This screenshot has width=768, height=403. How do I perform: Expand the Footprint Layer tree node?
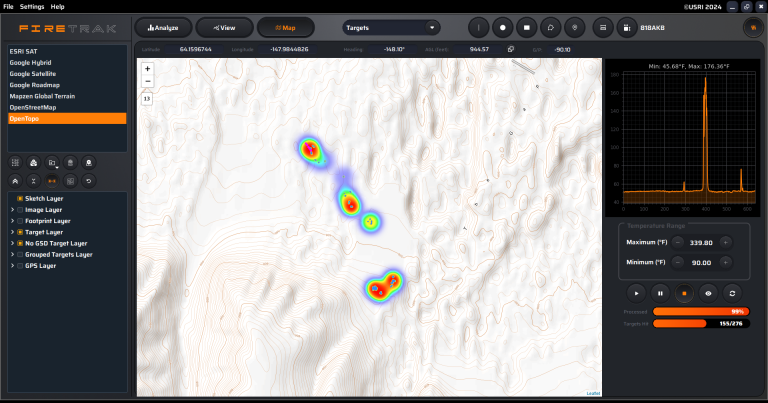click(x=12, y=221)
